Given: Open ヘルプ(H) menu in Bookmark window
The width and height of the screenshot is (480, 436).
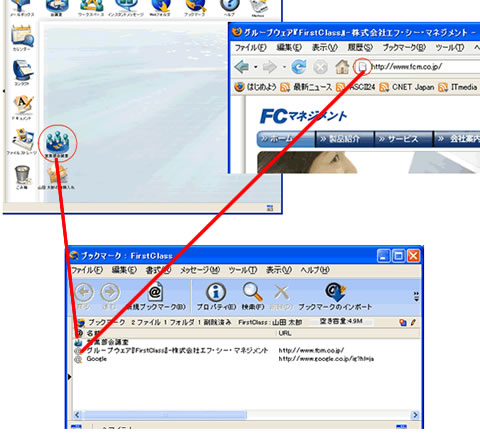Looking at the screenshot, I should (x=315, y=270).
